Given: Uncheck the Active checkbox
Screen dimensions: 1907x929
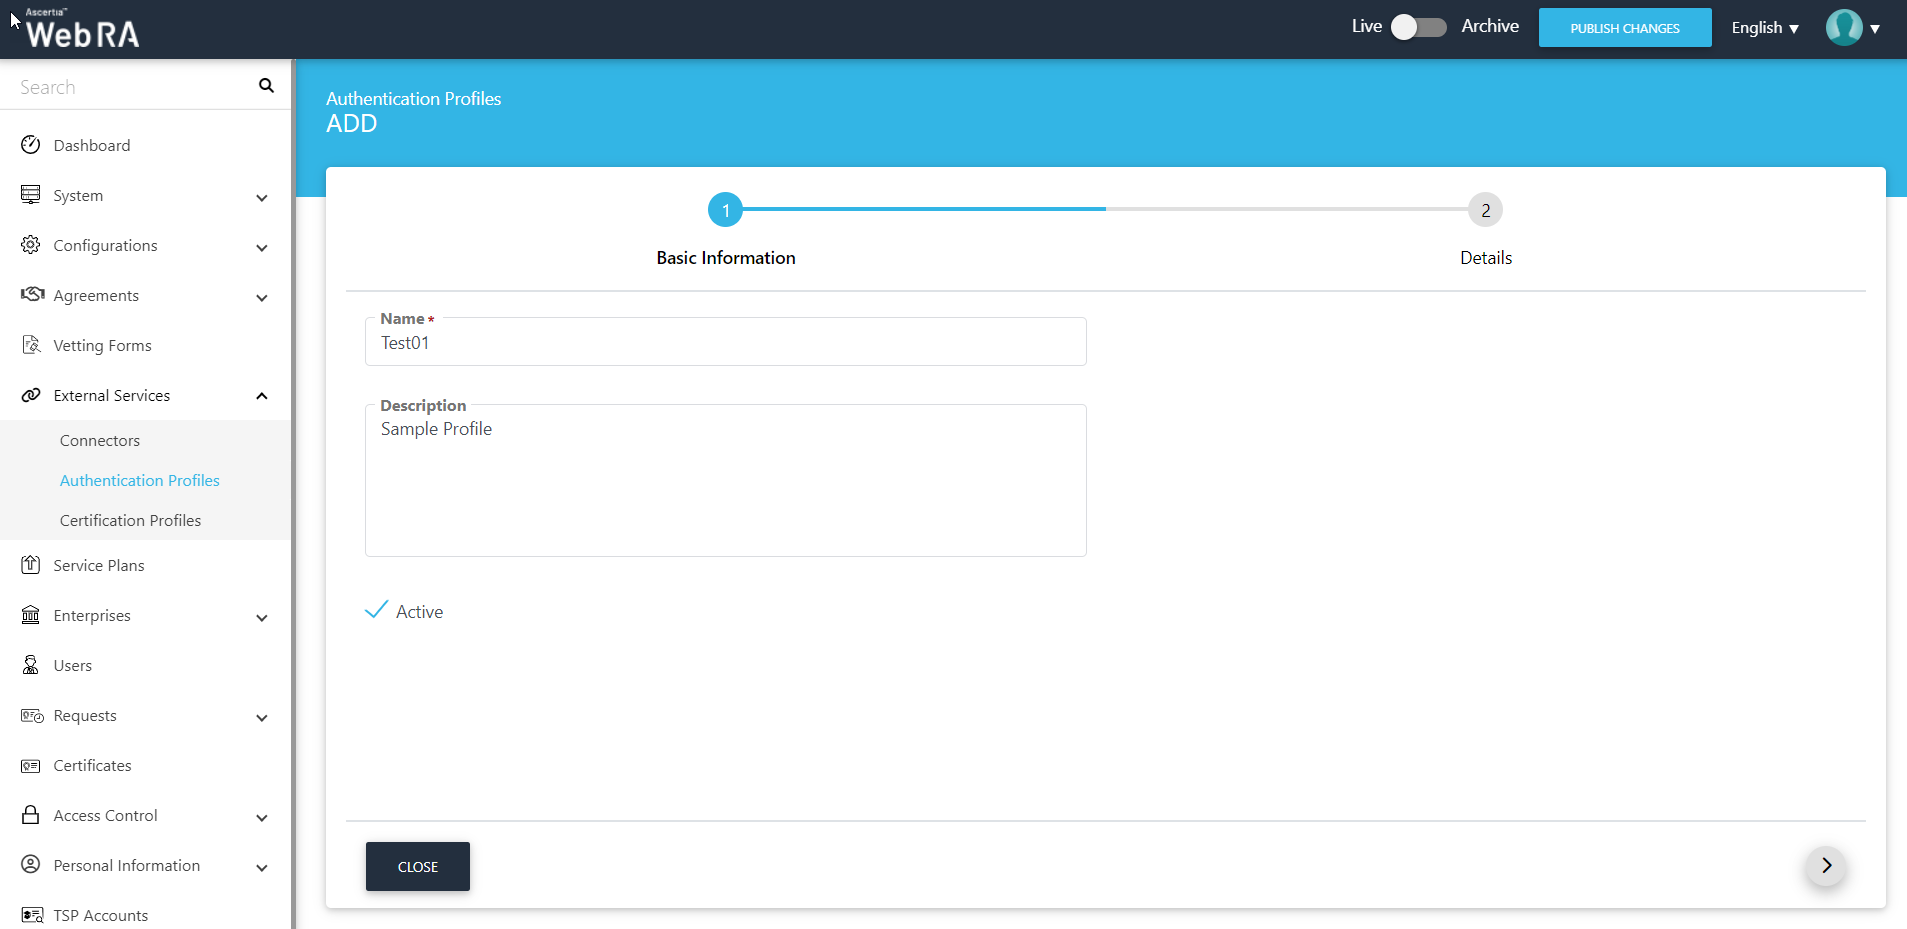Looking at the screenshot, I should pos(376,611).
